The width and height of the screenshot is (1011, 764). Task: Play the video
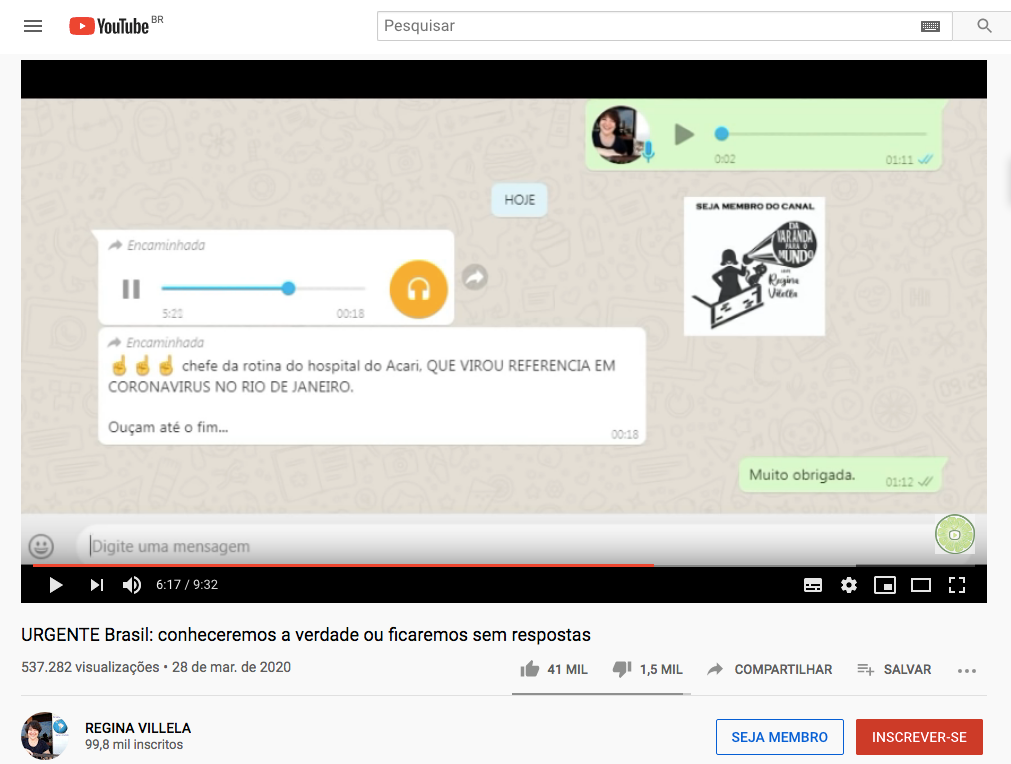click(56, 585)
